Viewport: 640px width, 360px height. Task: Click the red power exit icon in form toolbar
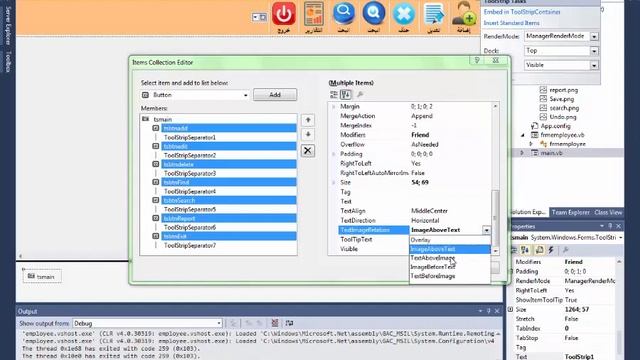point(284,13)
